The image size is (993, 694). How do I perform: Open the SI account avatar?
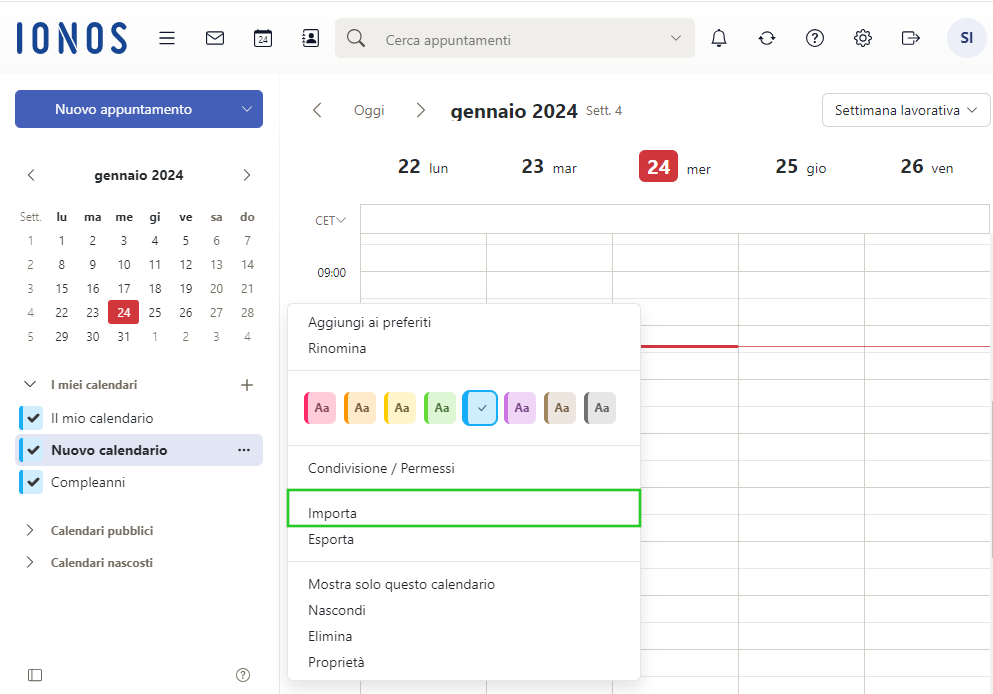[x=966, y=38]
